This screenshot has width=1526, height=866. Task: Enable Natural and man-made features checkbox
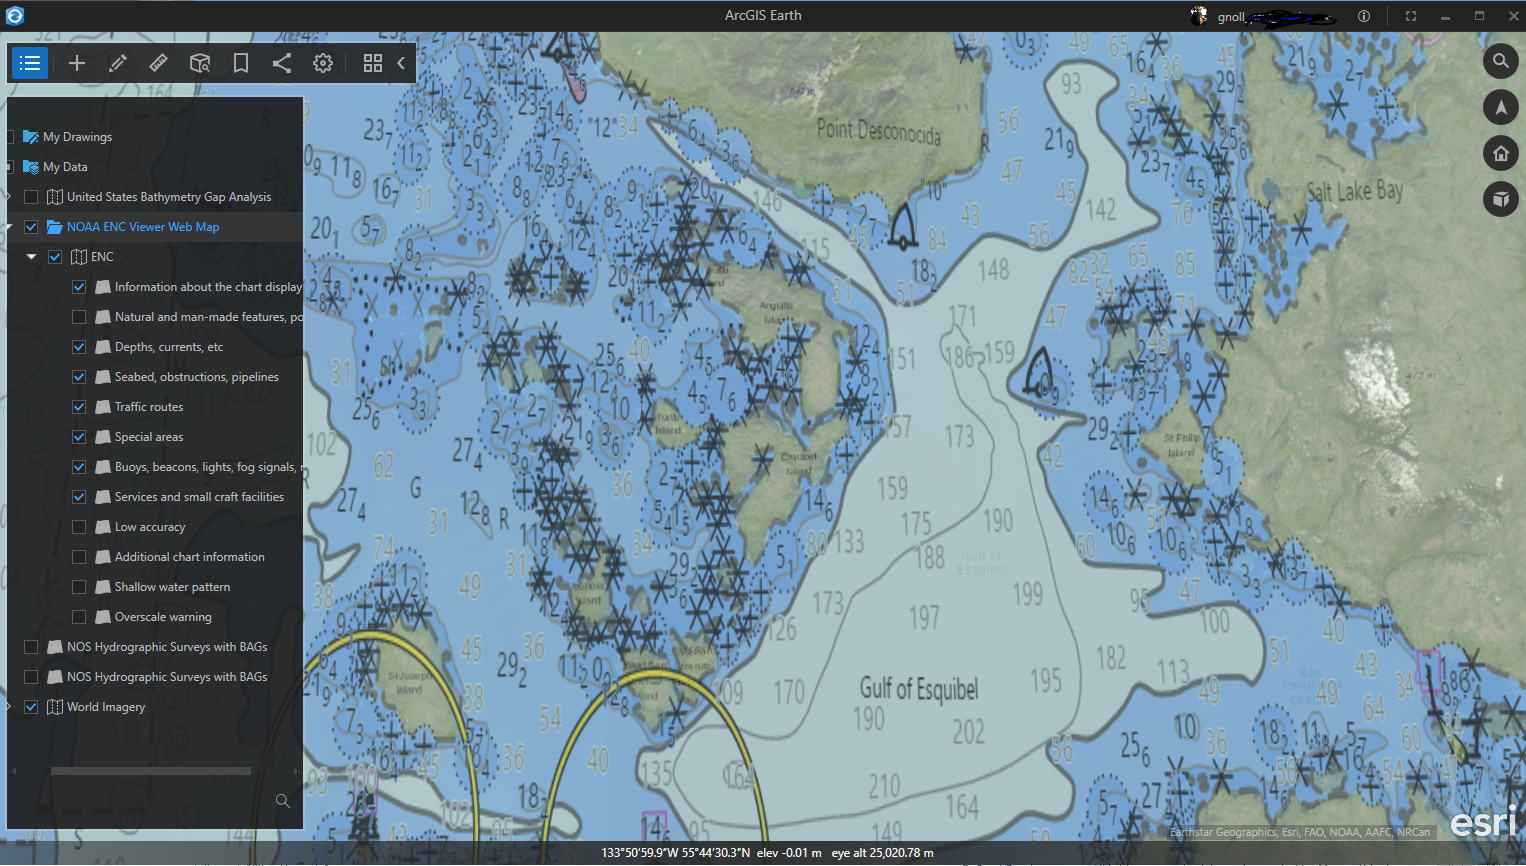point(79,317)
